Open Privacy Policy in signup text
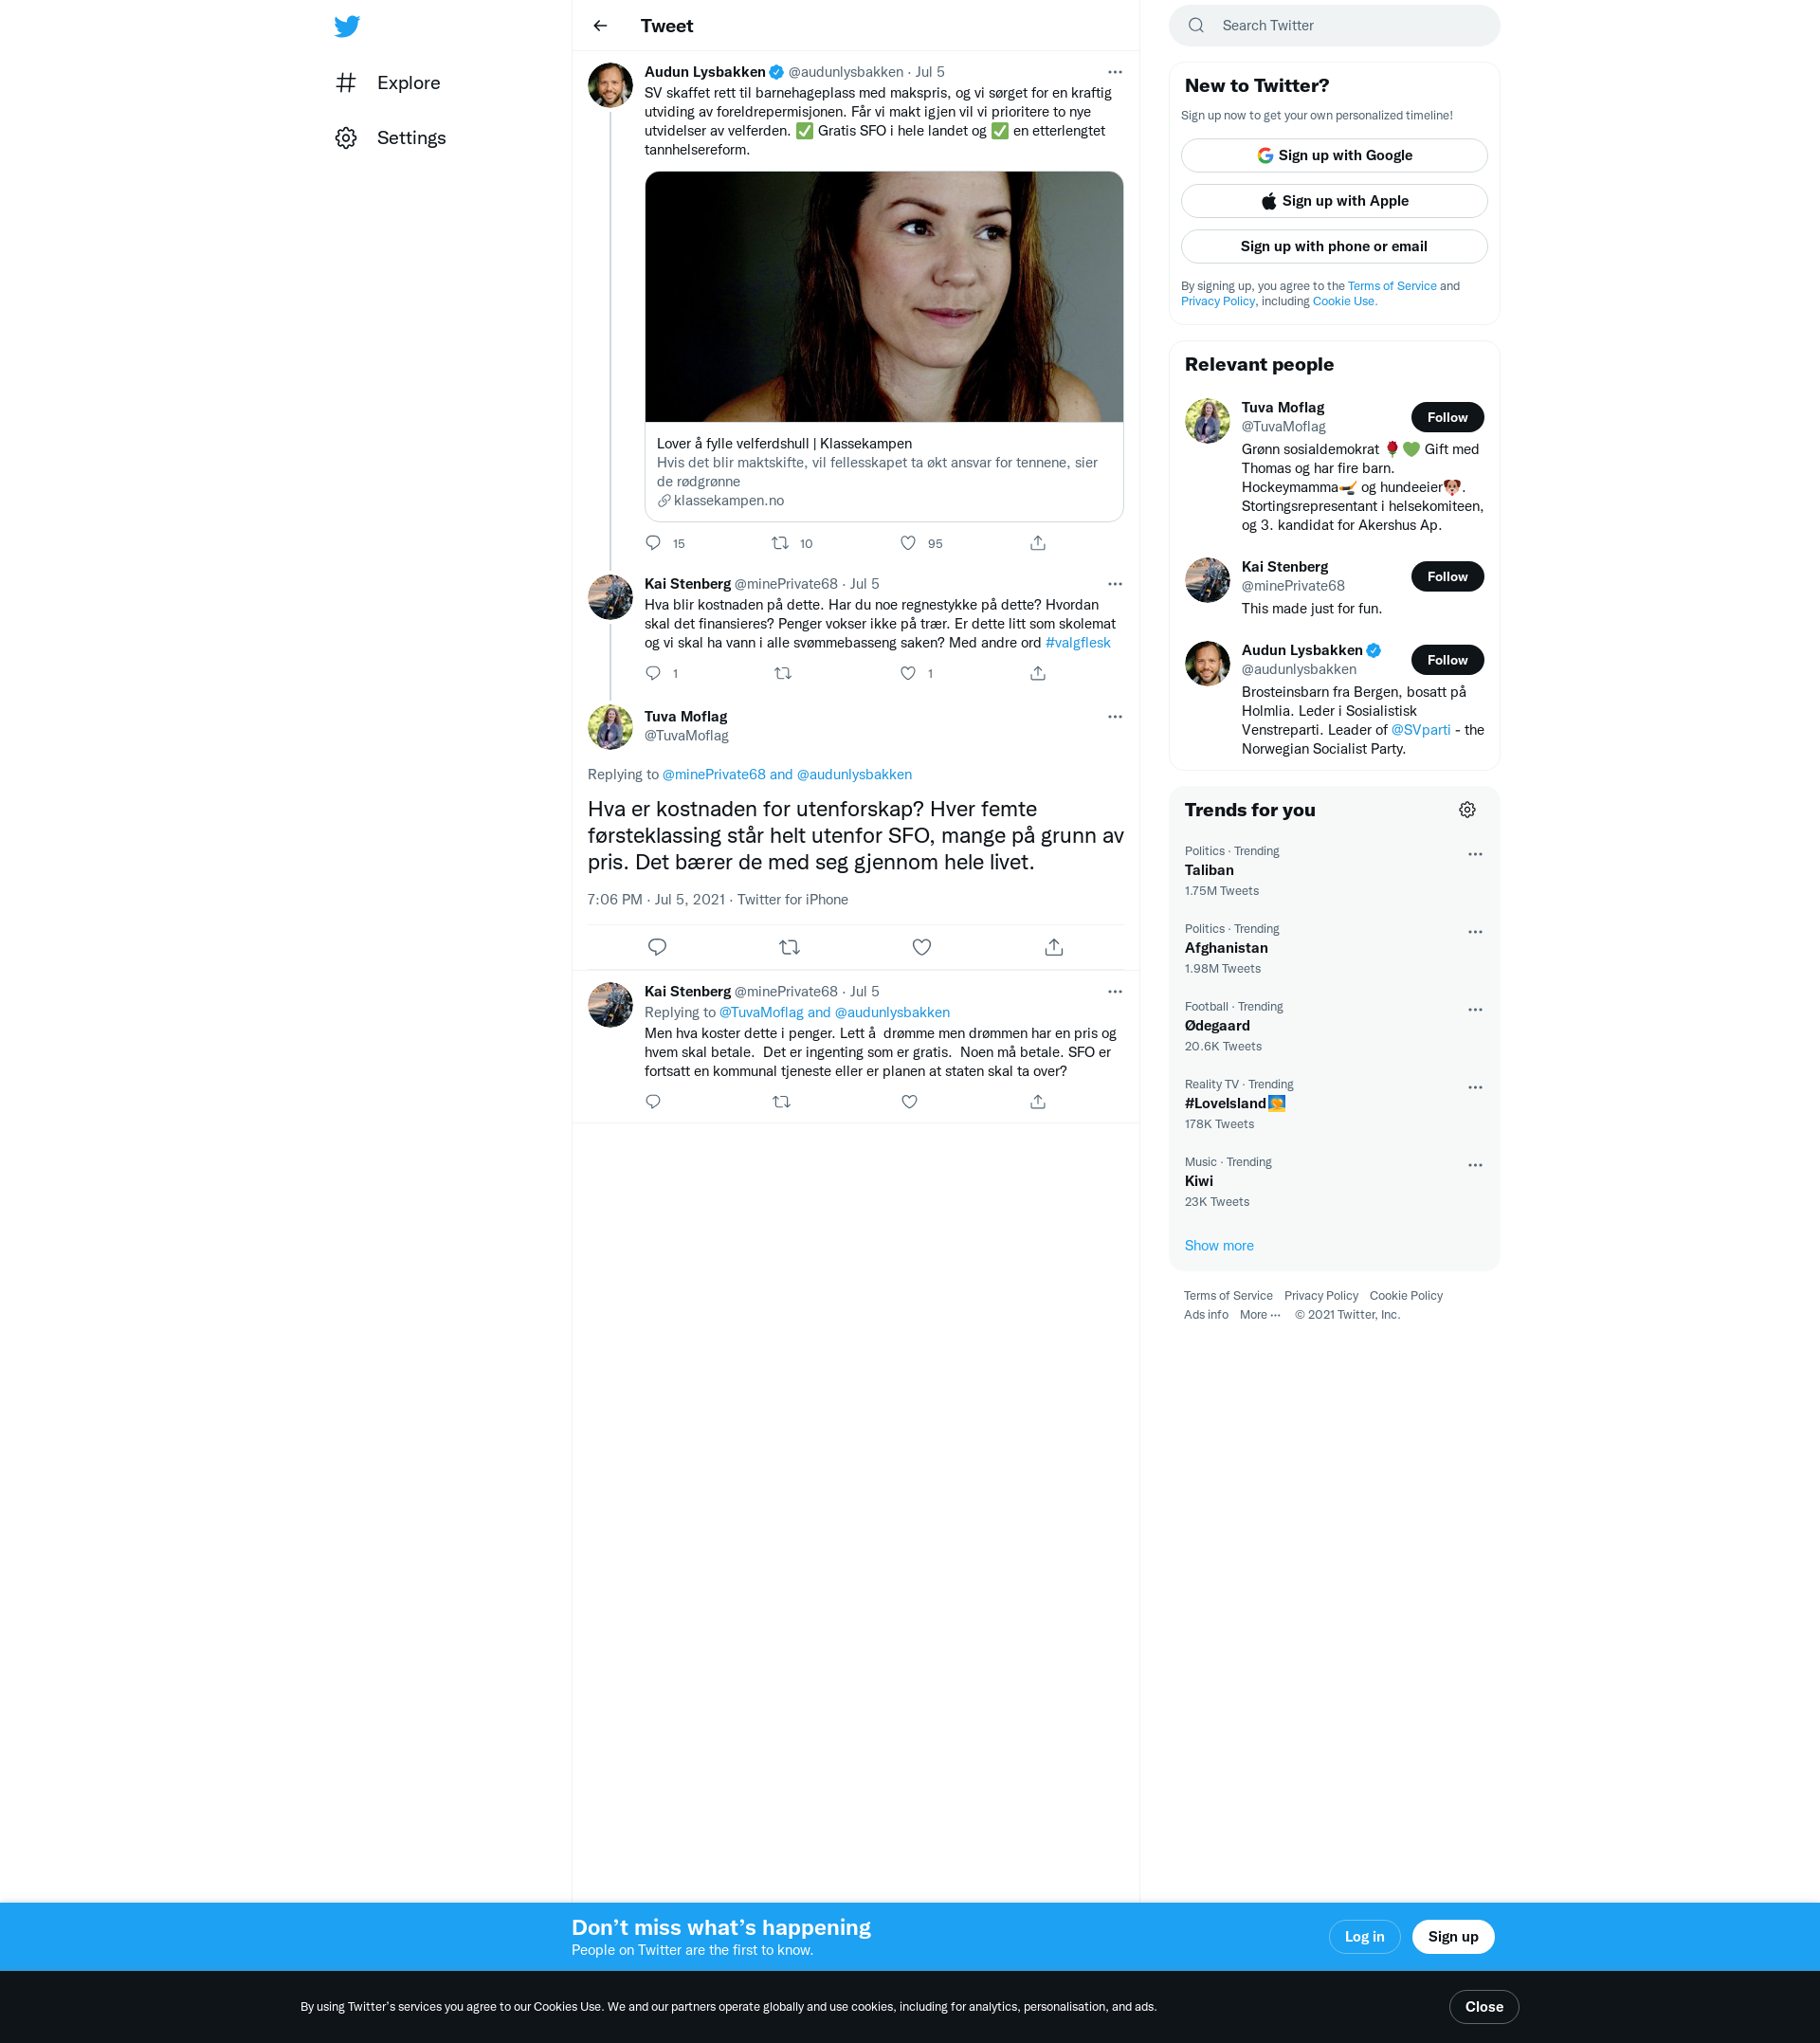The height and width of the screenshot is (2043, 1820). tap(1217, 301)
